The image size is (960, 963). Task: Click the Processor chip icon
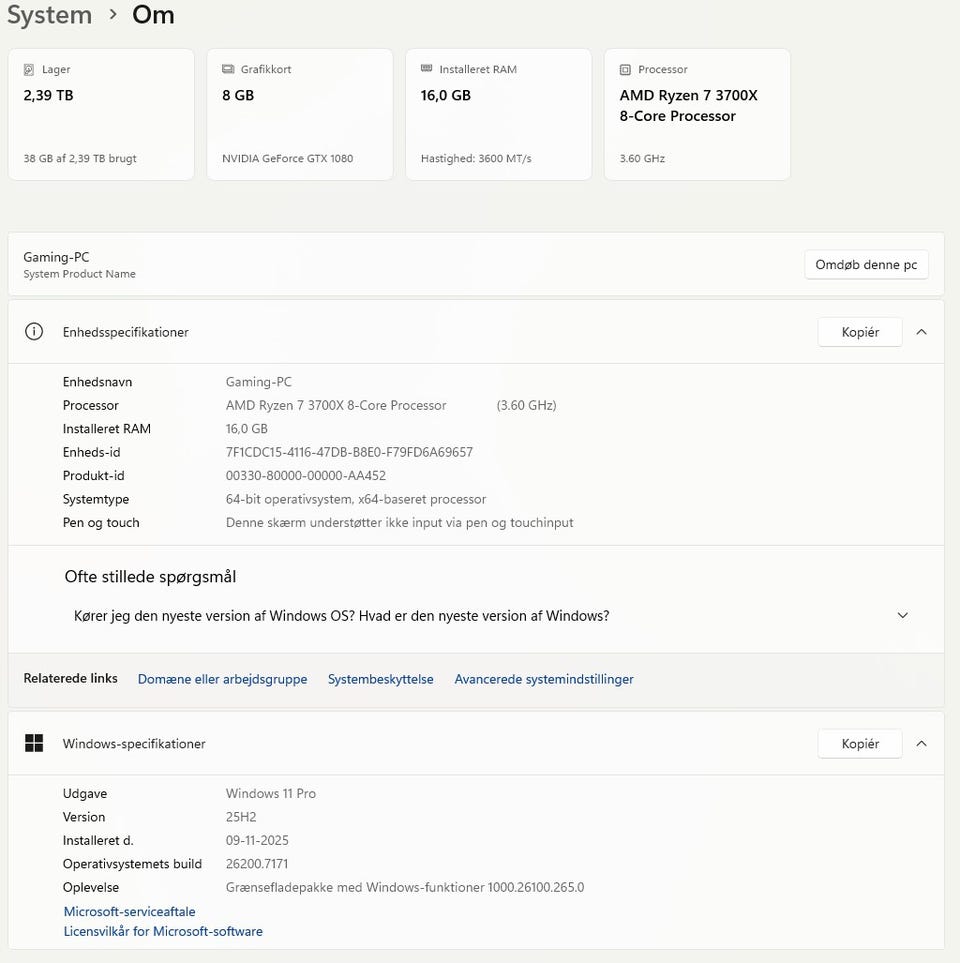click(x=625, y=70)
